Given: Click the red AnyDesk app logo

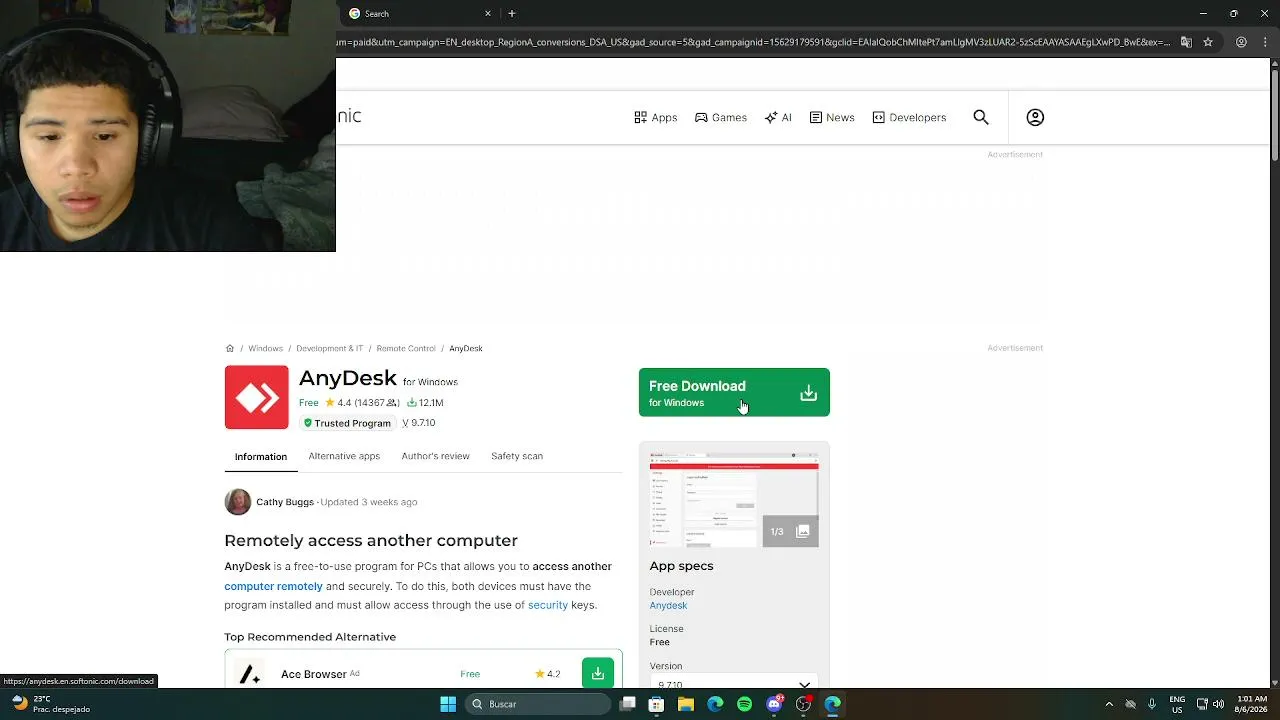Looking at the screenshot, I should coord(257,398).
